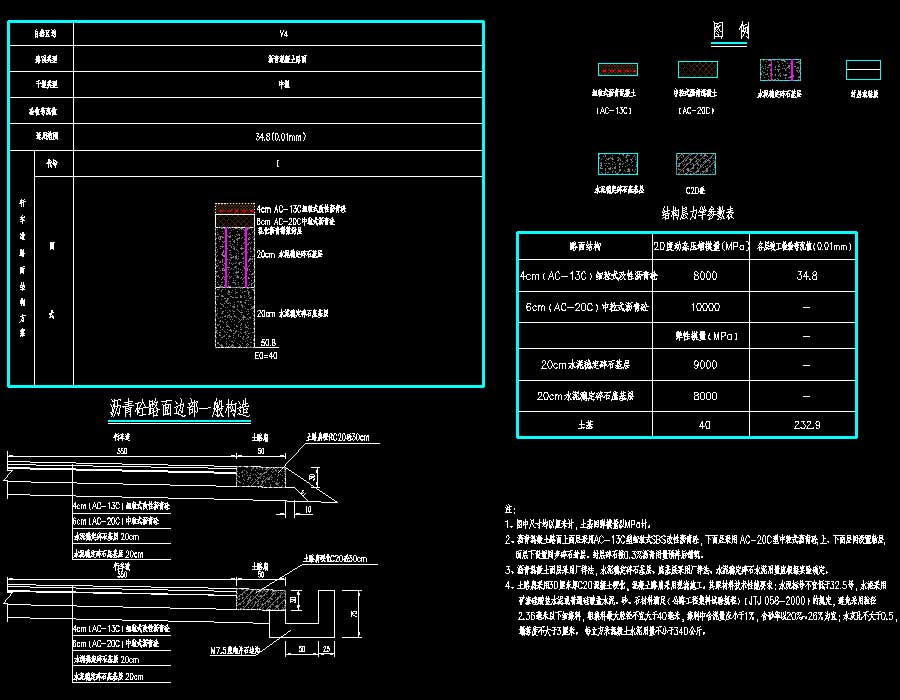Click the dash in the 6cm (AC-20C) row
This screenshot has width=900, height=700.
[x=806, y=308]
